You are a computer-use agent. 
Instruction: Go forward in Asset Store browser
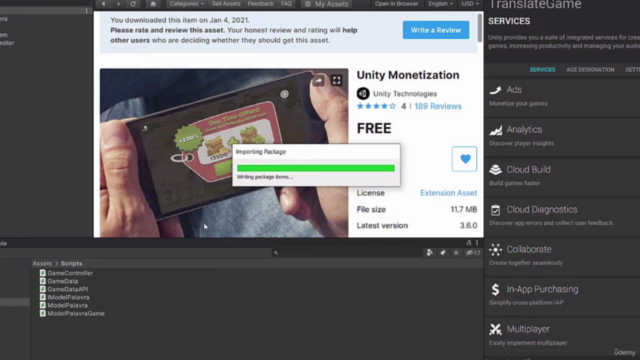click(118, 4)
